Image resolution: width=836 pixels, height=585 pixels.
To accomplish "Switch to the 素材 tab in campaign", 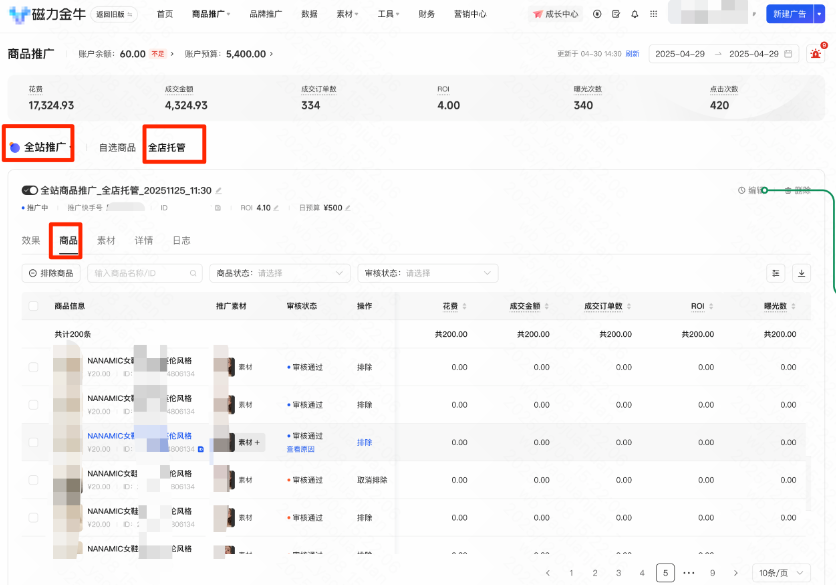I will pyautogui.click(x=106, y=241).
